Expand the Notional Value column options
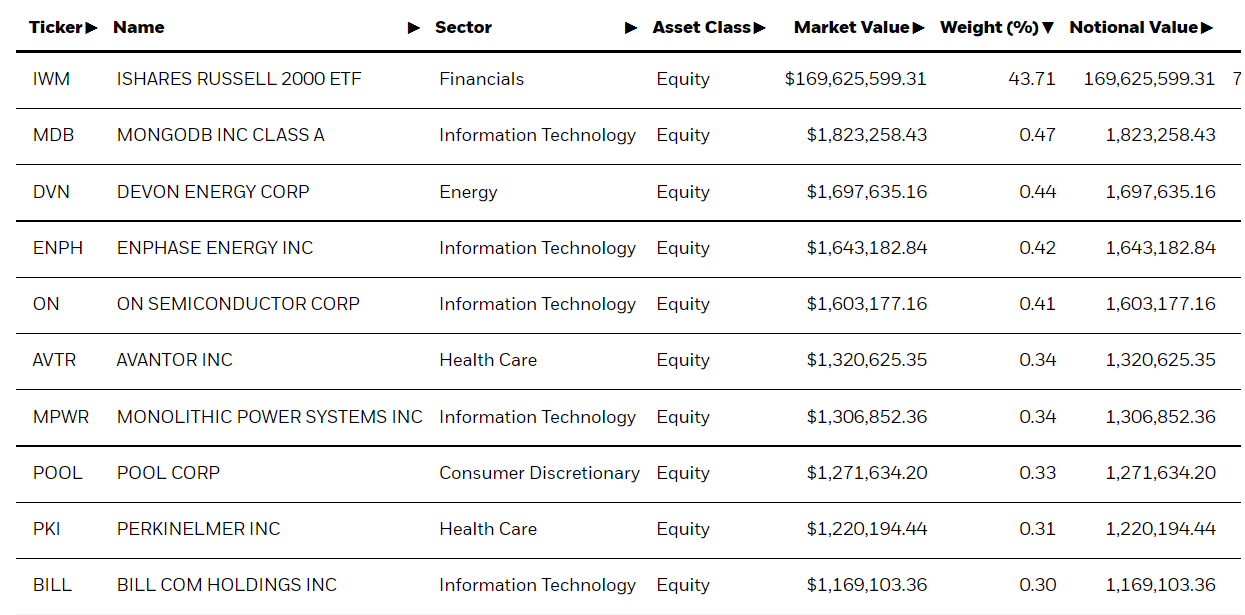 click(x=1210, y=27)
